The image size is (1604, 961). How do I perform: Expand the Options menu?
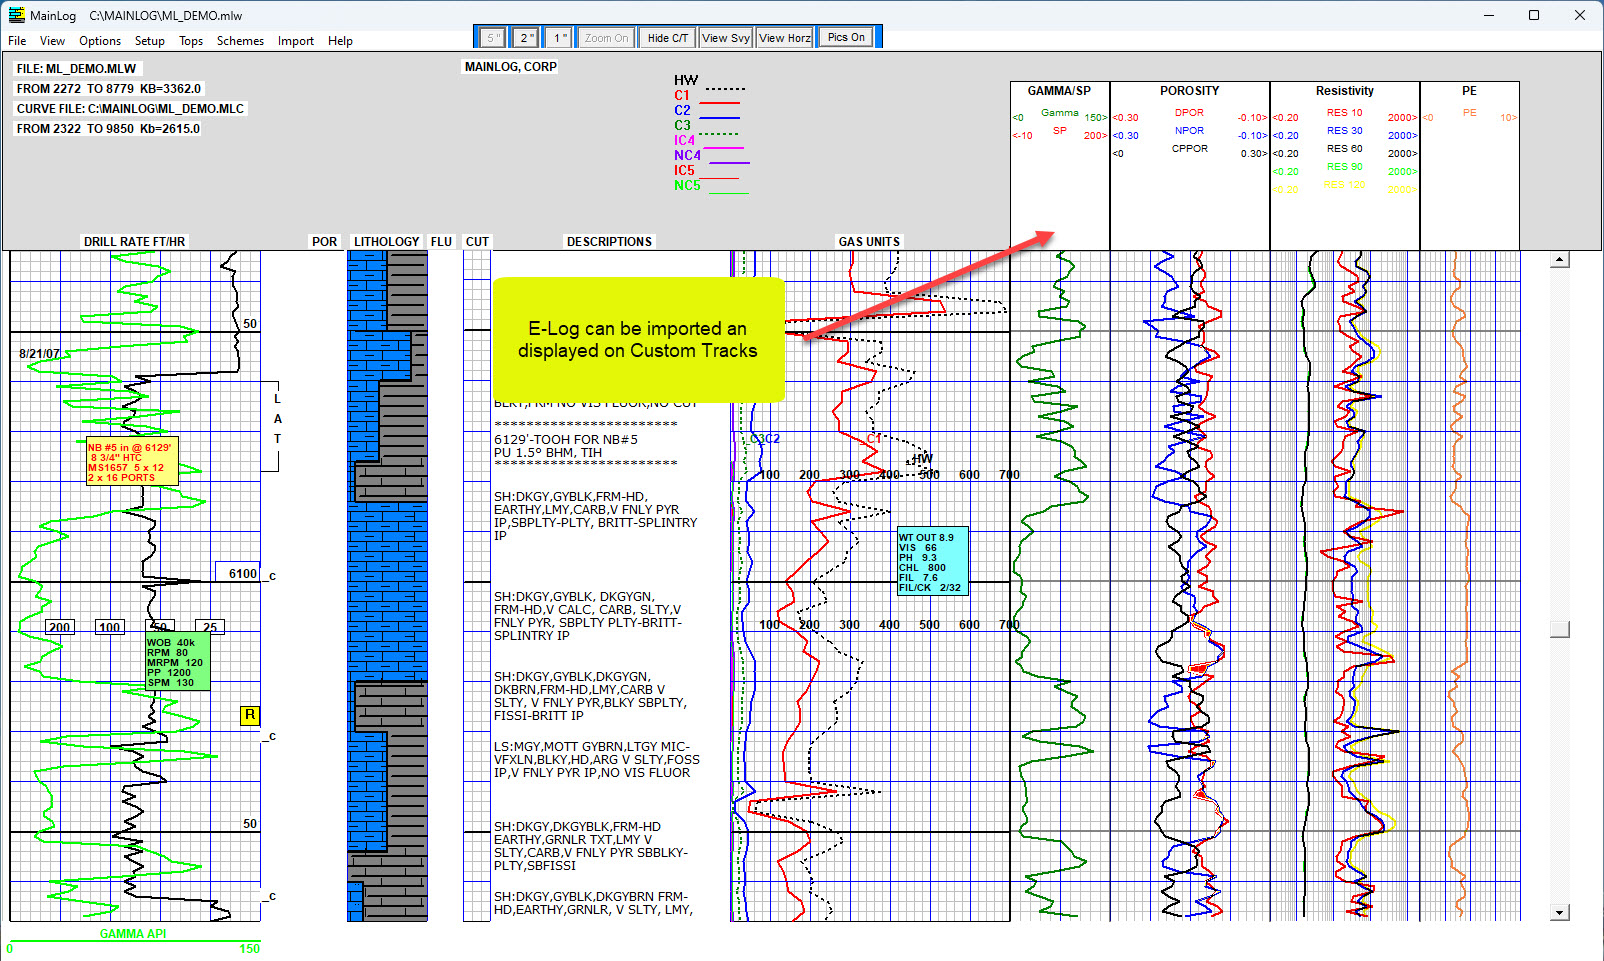[100, 41]
